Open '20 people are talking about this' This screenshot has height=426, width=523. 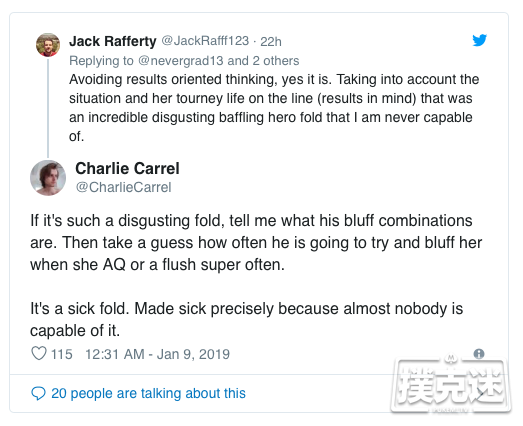148,393
